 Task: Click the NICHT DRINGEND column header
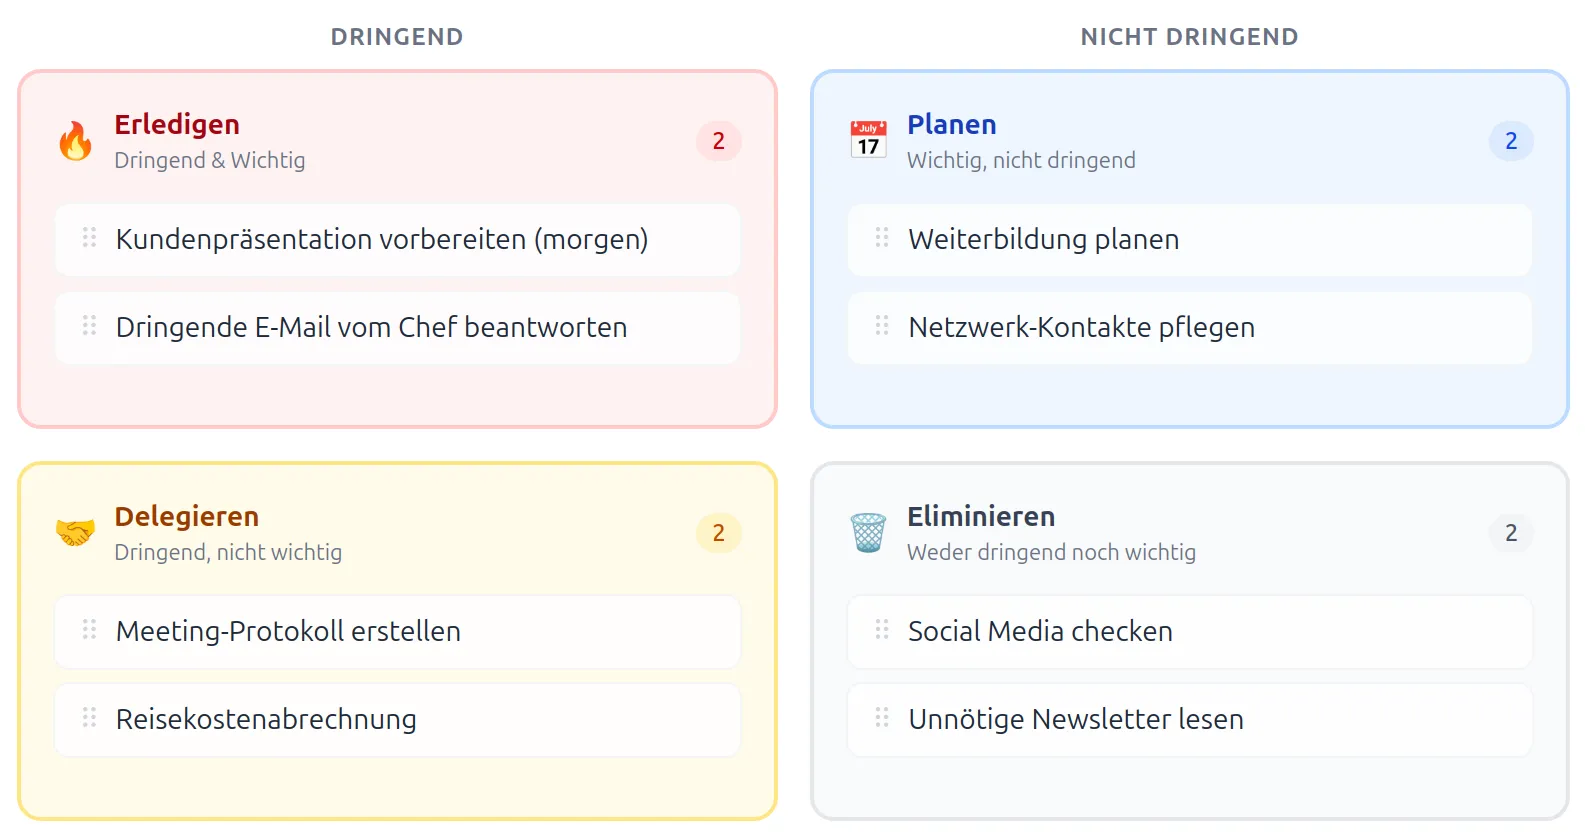pos(1189,36)
